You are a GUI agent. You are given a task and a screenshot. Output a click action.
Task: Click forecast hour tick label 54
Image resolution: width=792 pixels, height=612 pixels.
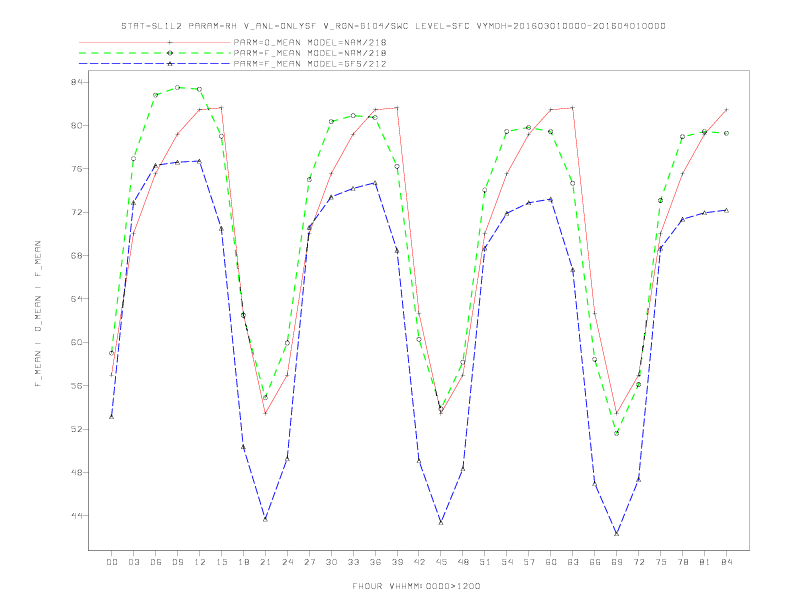tap(507, 562)
